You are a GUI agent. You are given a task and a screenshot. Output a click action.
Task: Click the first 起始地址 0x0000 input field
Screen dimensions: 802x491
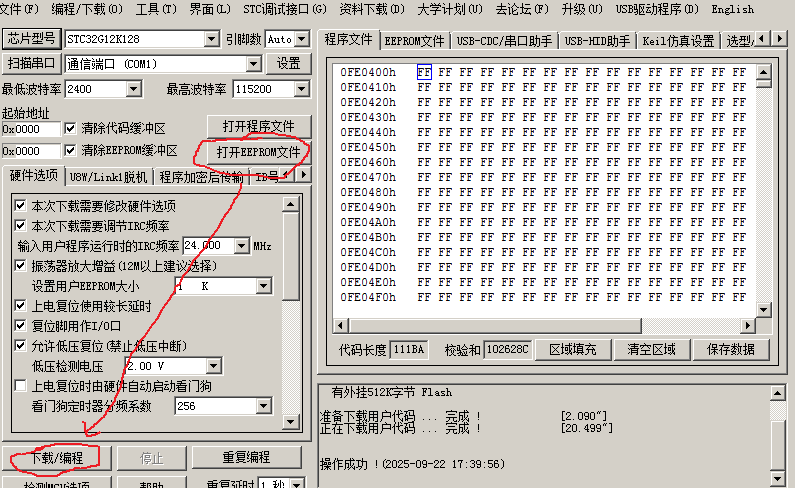click(x=30, y=129)
